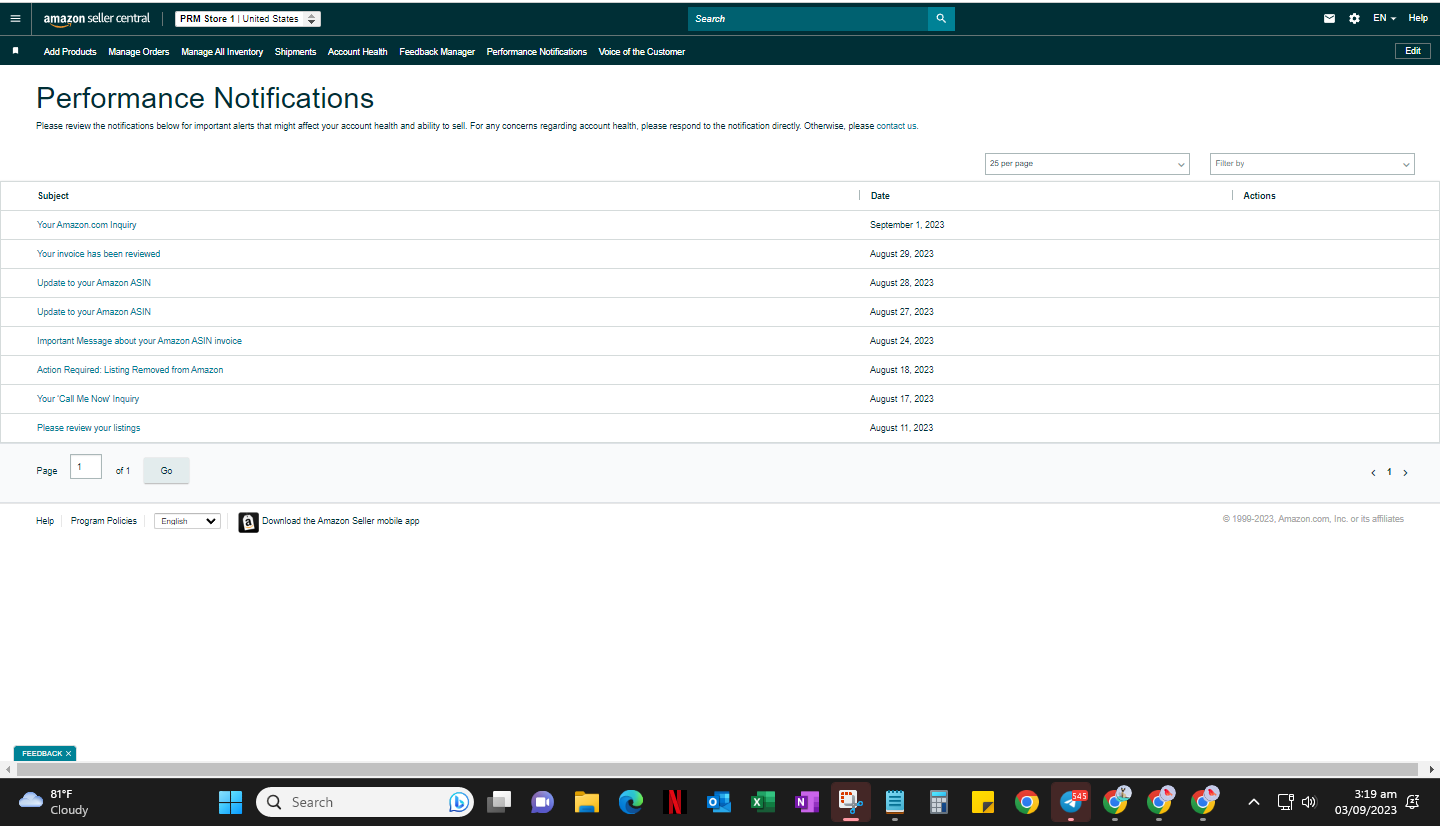Viewport: 1440px width, 826px height.
Task: Go to previous page arrow
Action: point(1373,473)
